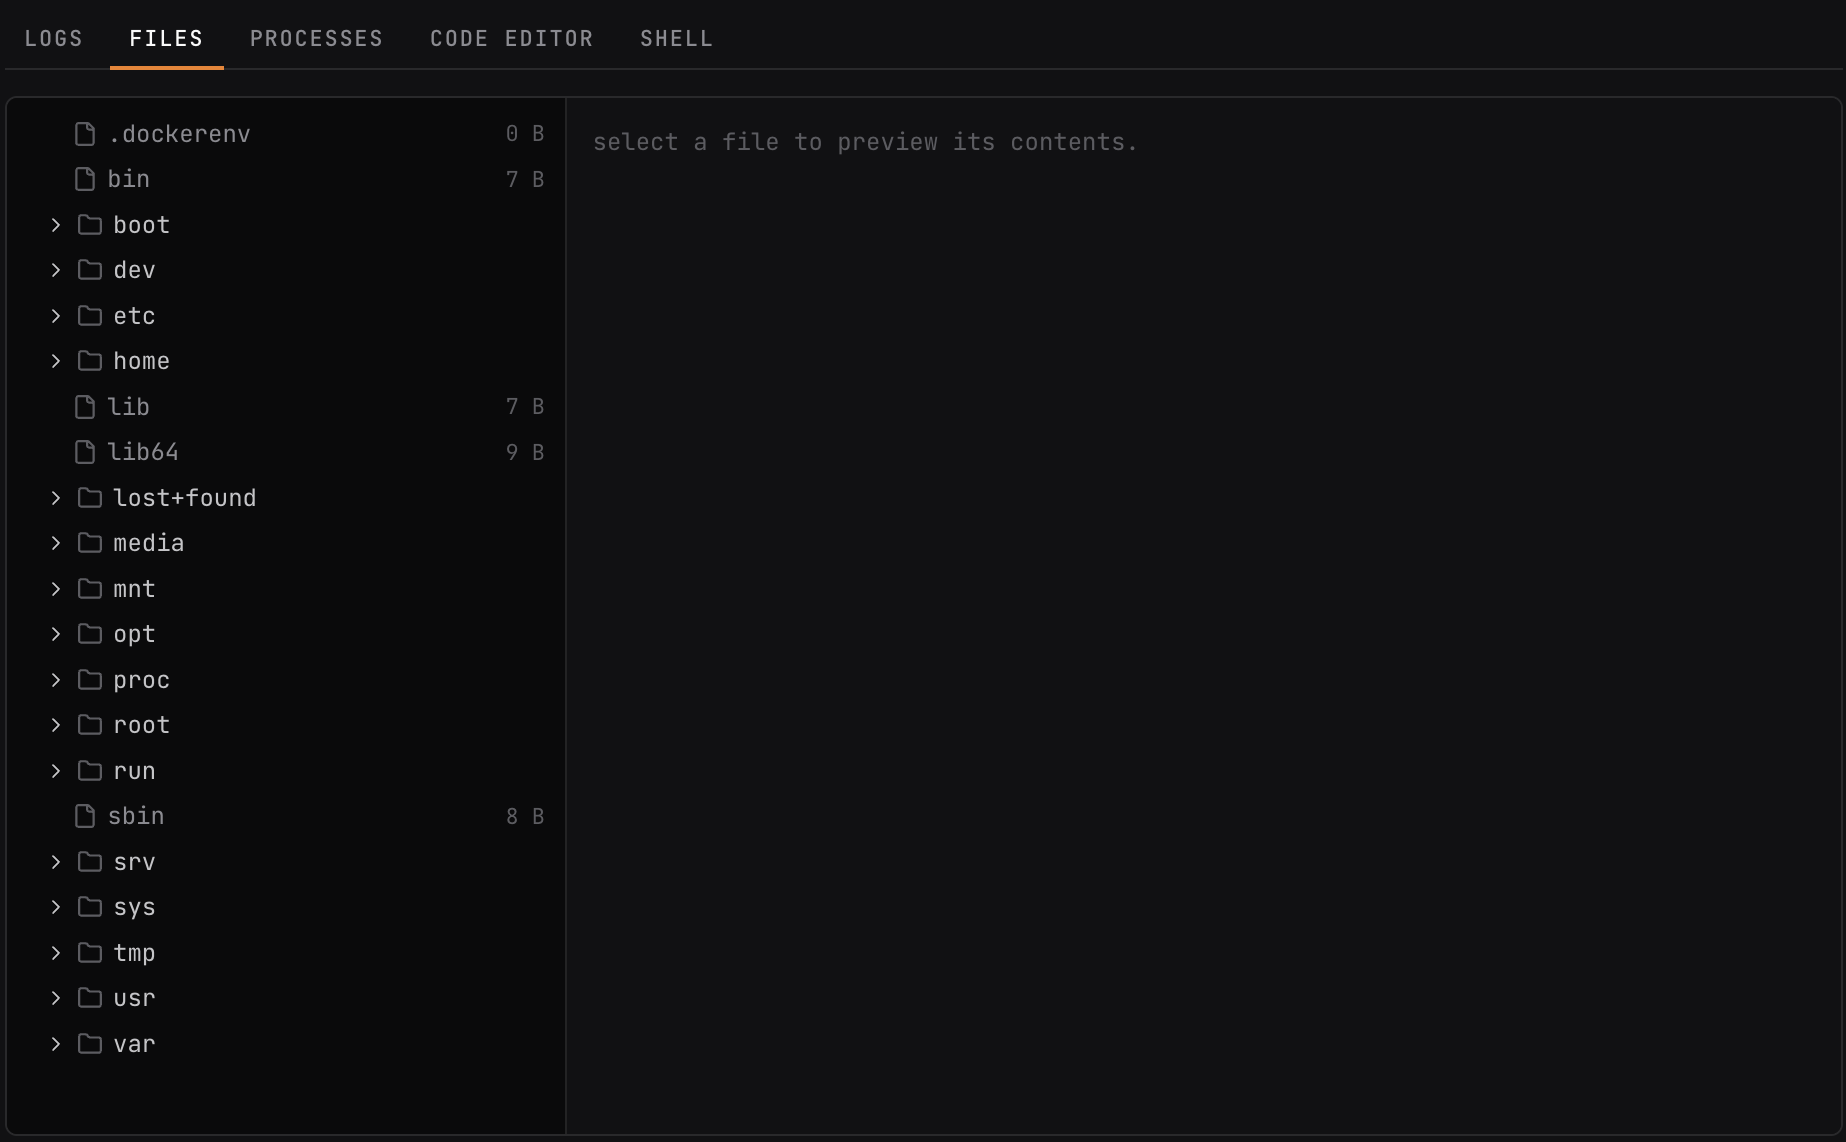1846x1142 pixels.
Task: Expand the home folder chevron
Action: [56, 361]
